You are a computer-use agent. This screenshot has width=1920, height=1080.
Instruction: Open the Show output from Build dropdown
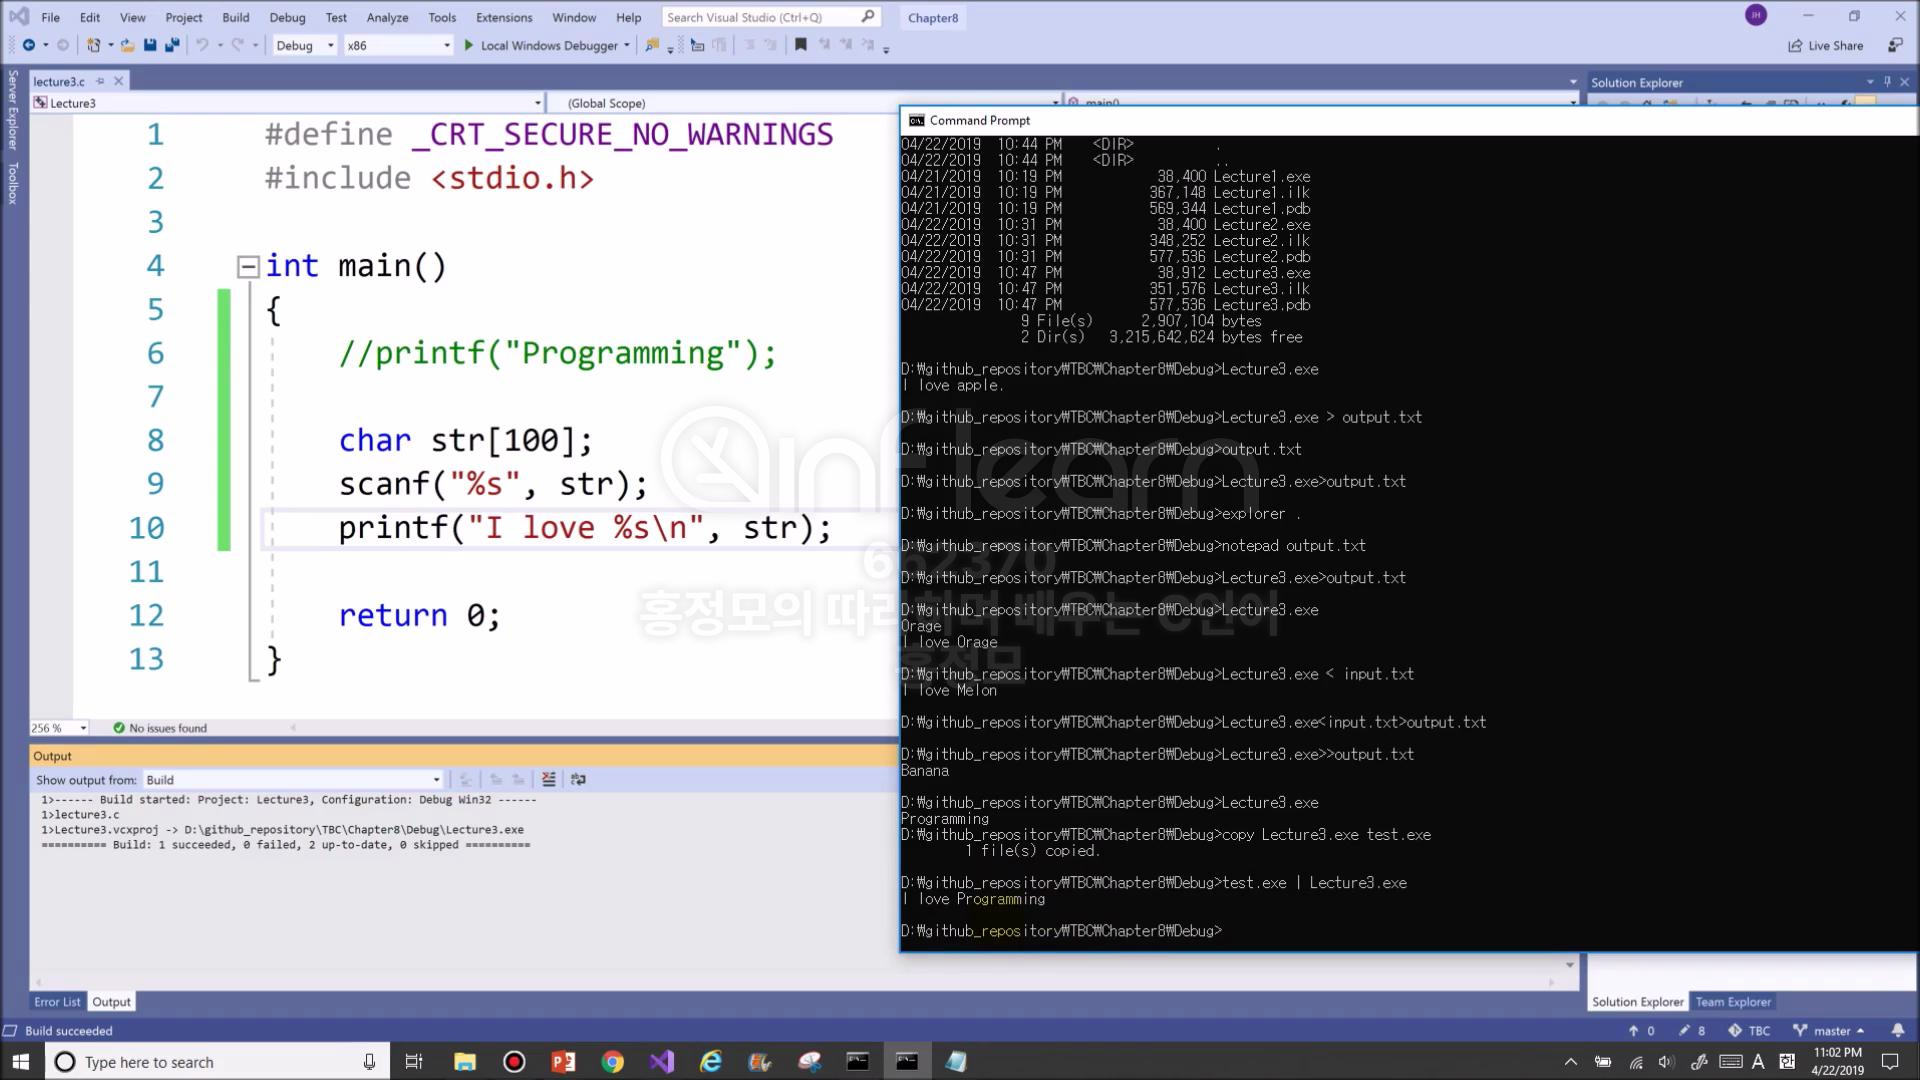[x=293, y=780]
